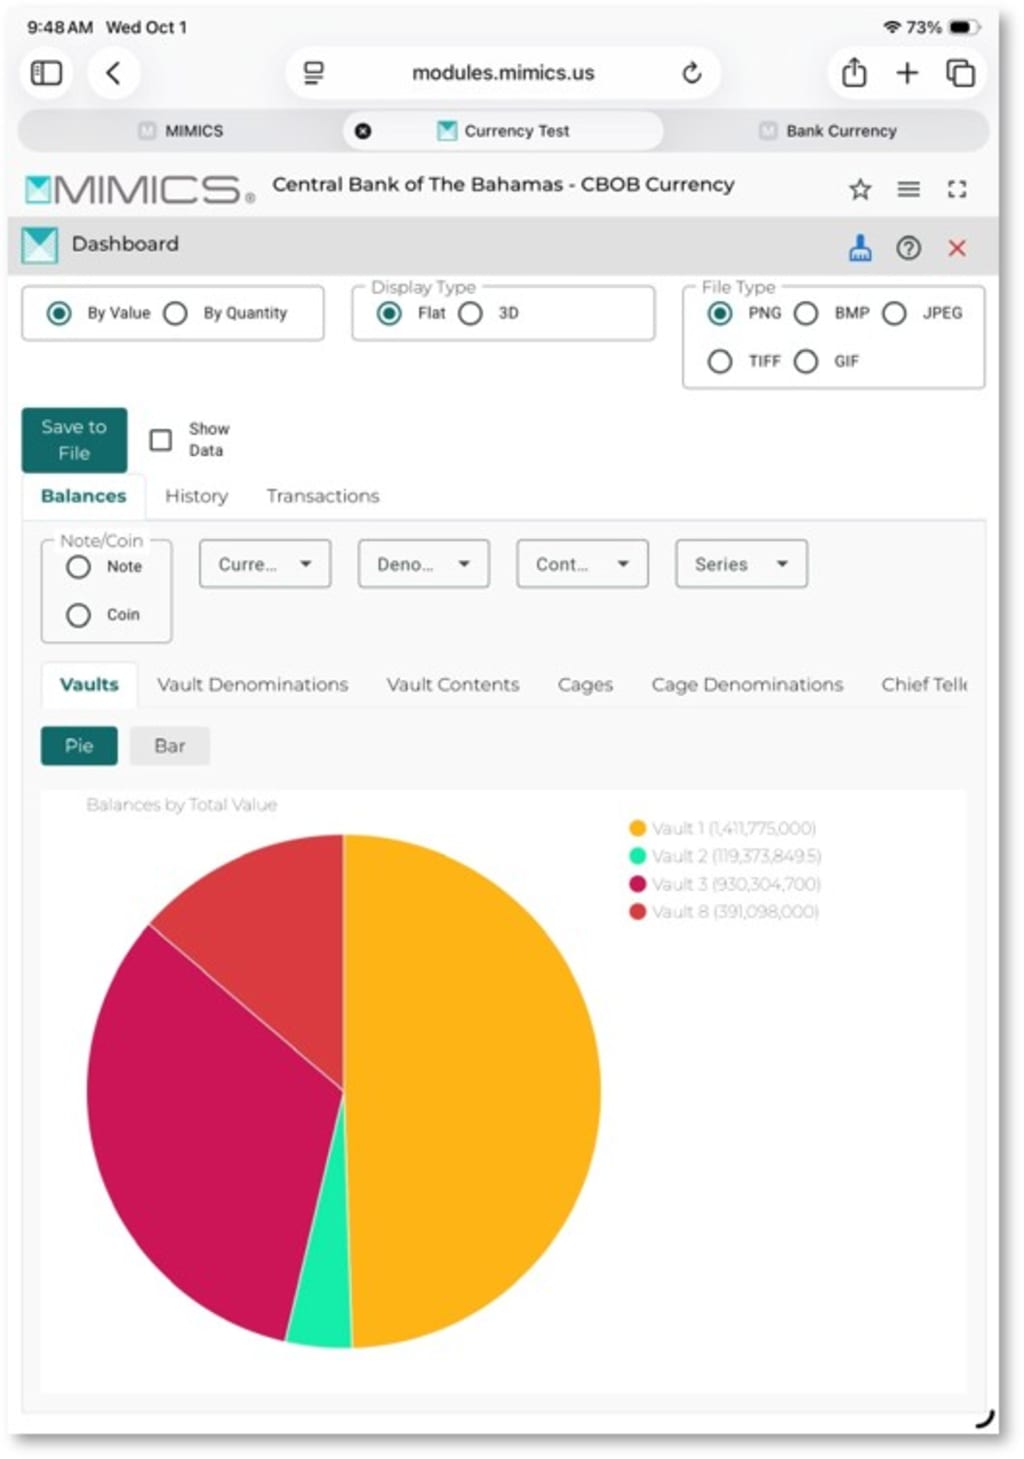The width and height of the screenshot is (1024, 1459).
Task: Expand the Container dropdown
Action: point(582,564)
